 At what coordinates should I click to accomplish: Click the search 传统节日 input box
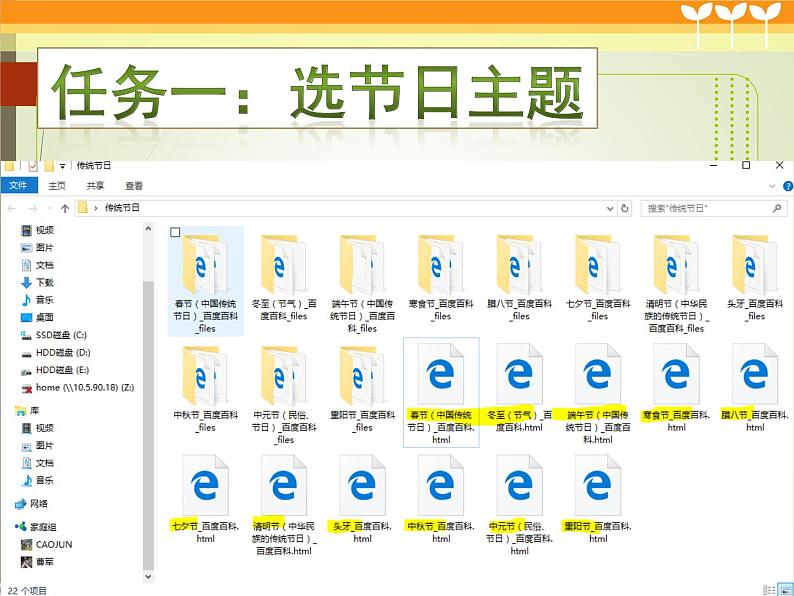[x=706, y=208]
